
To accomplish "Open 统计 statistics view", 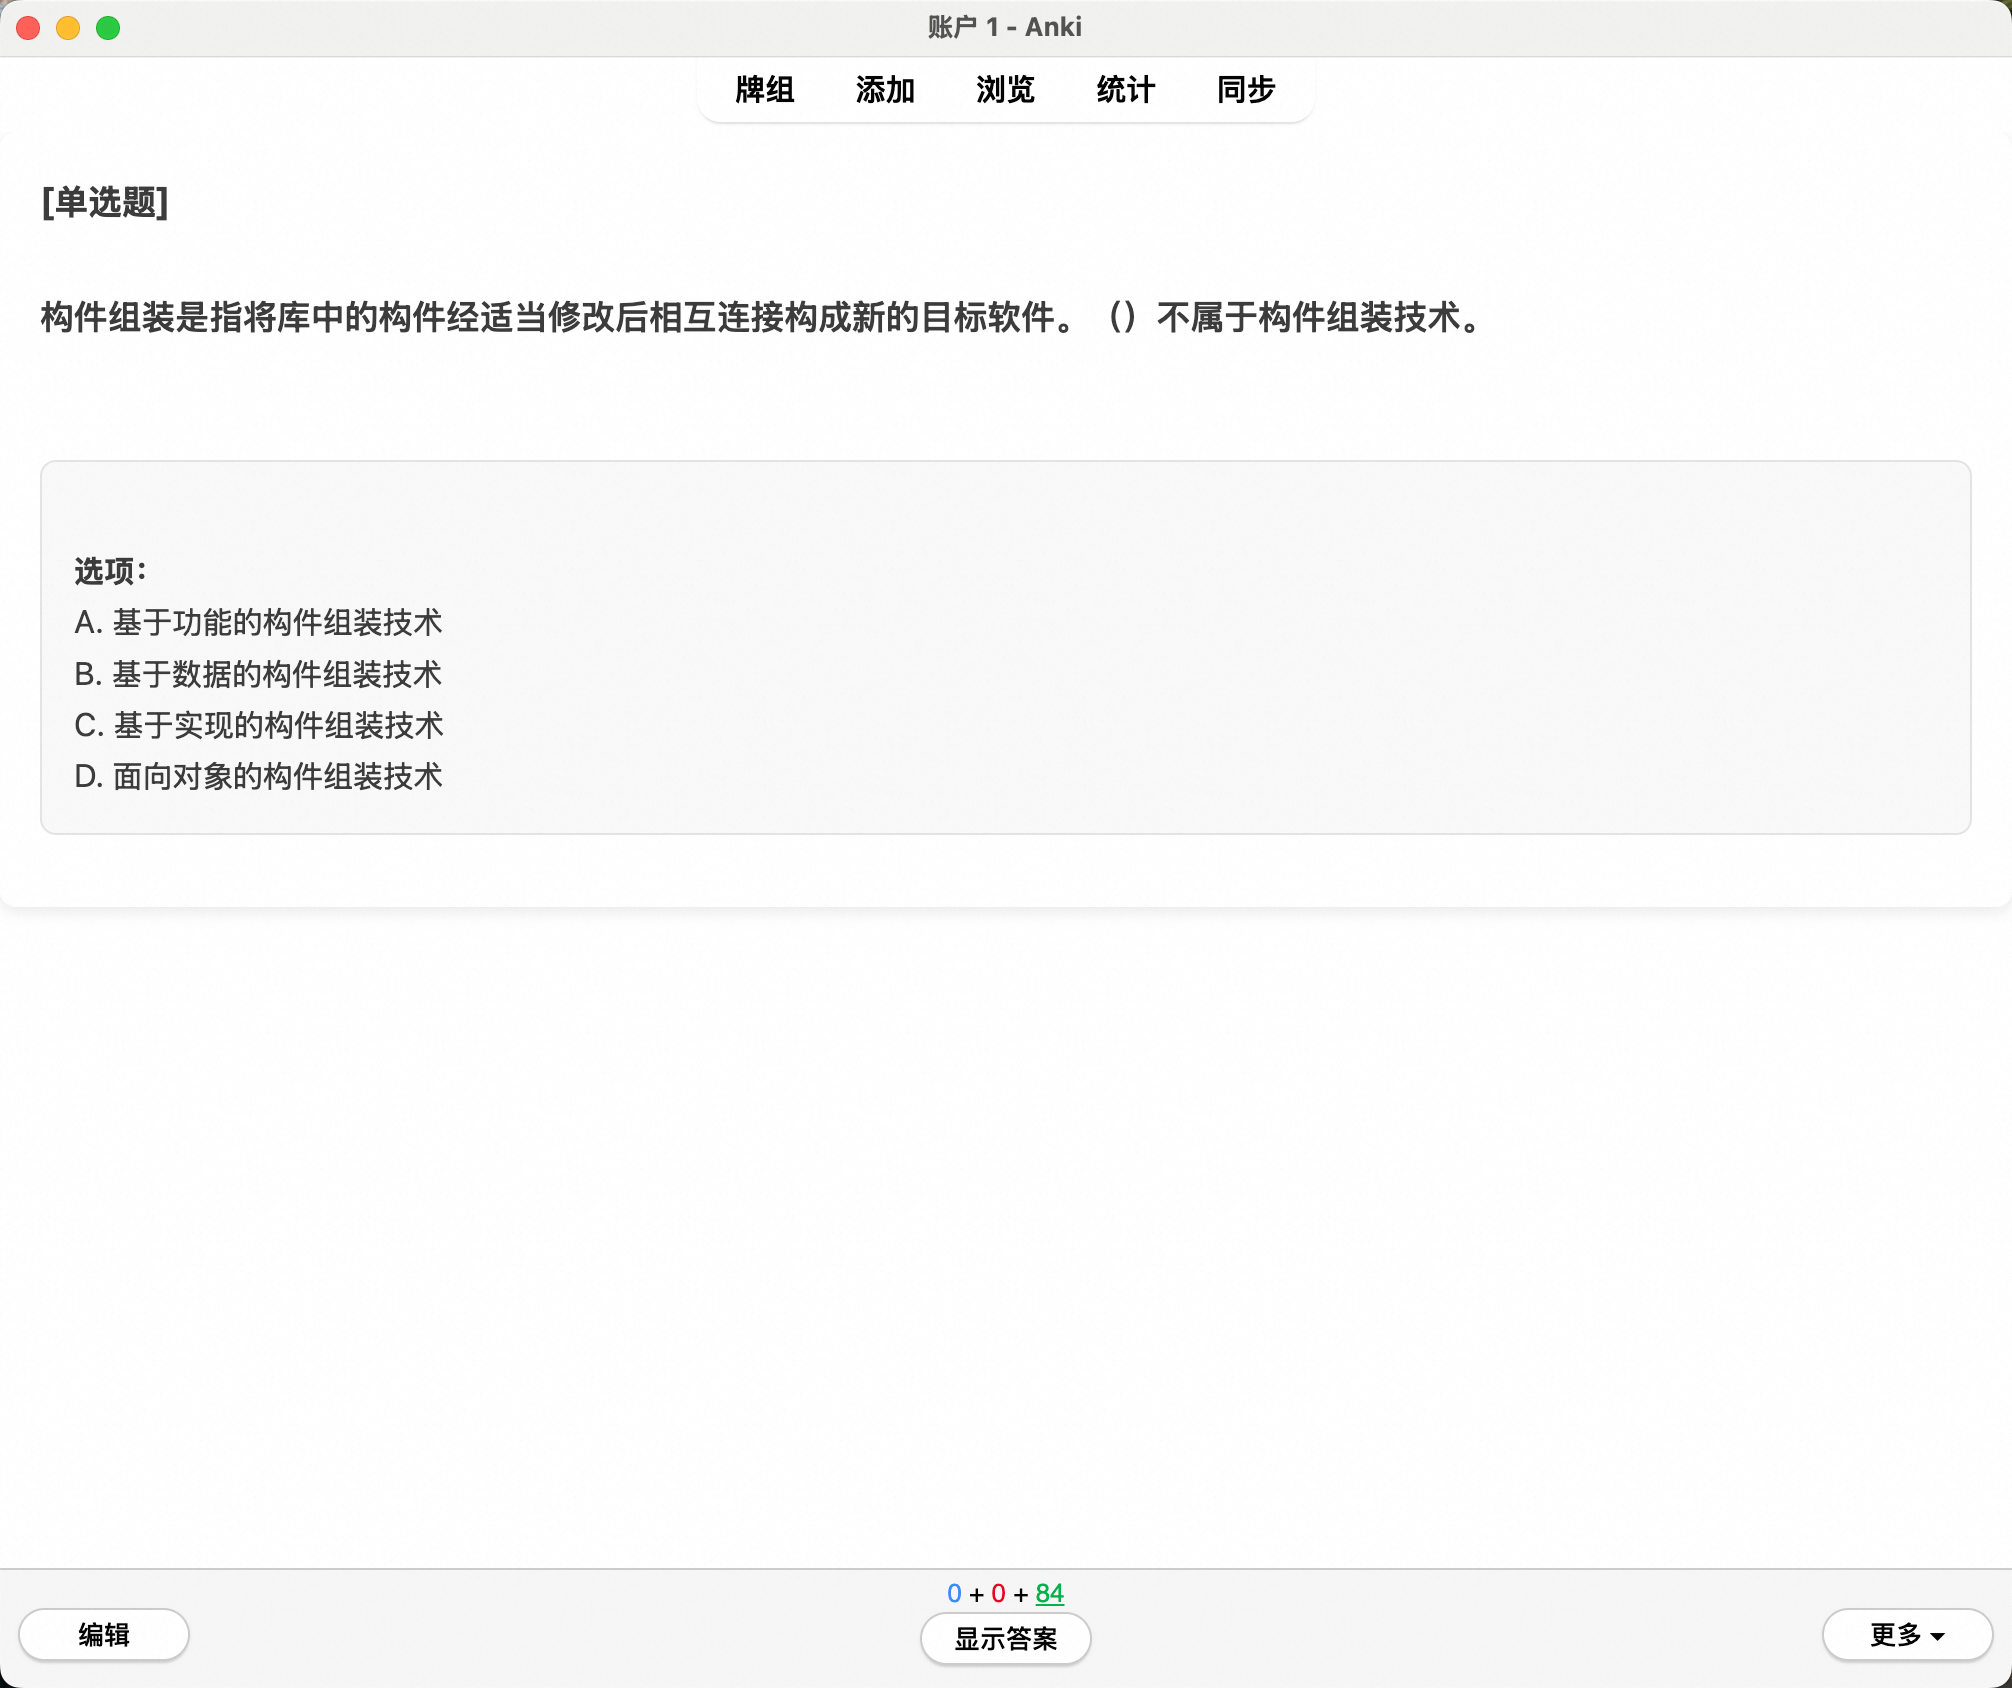I will pos(1125,90).
